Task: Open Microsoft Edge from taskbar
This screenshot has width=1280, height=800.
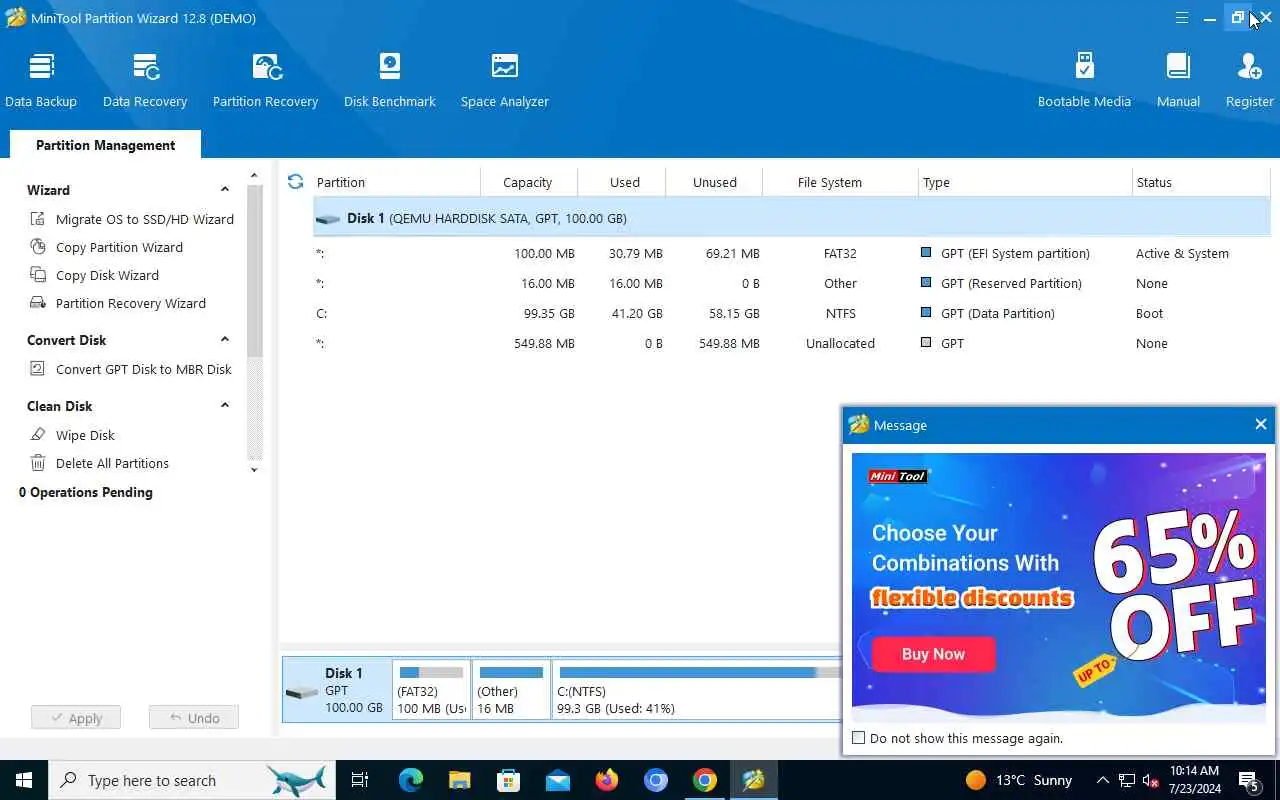Action: pos(410,780)
